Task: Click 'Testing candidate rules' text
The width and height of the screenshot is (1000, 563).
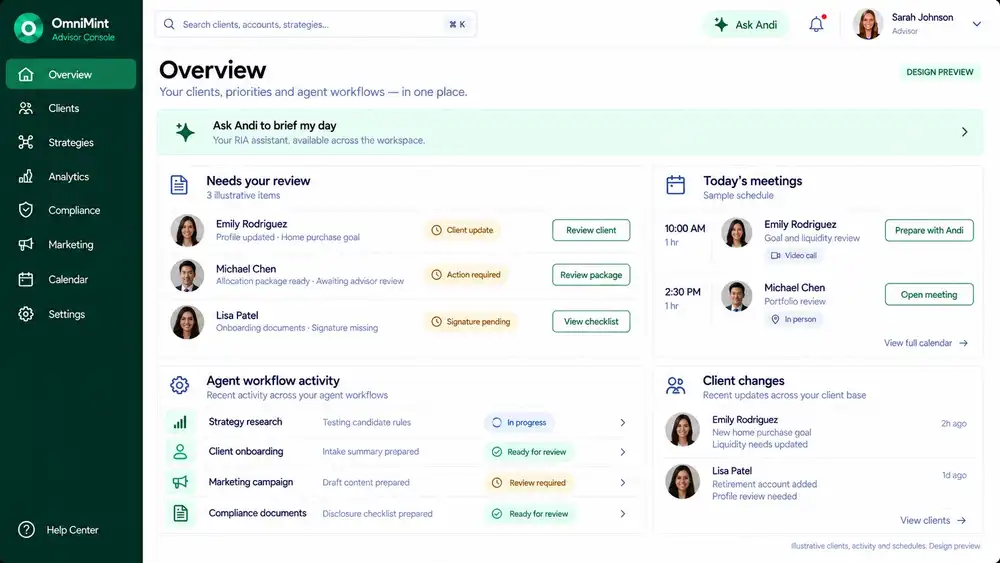Action: [x=367, y=422]
